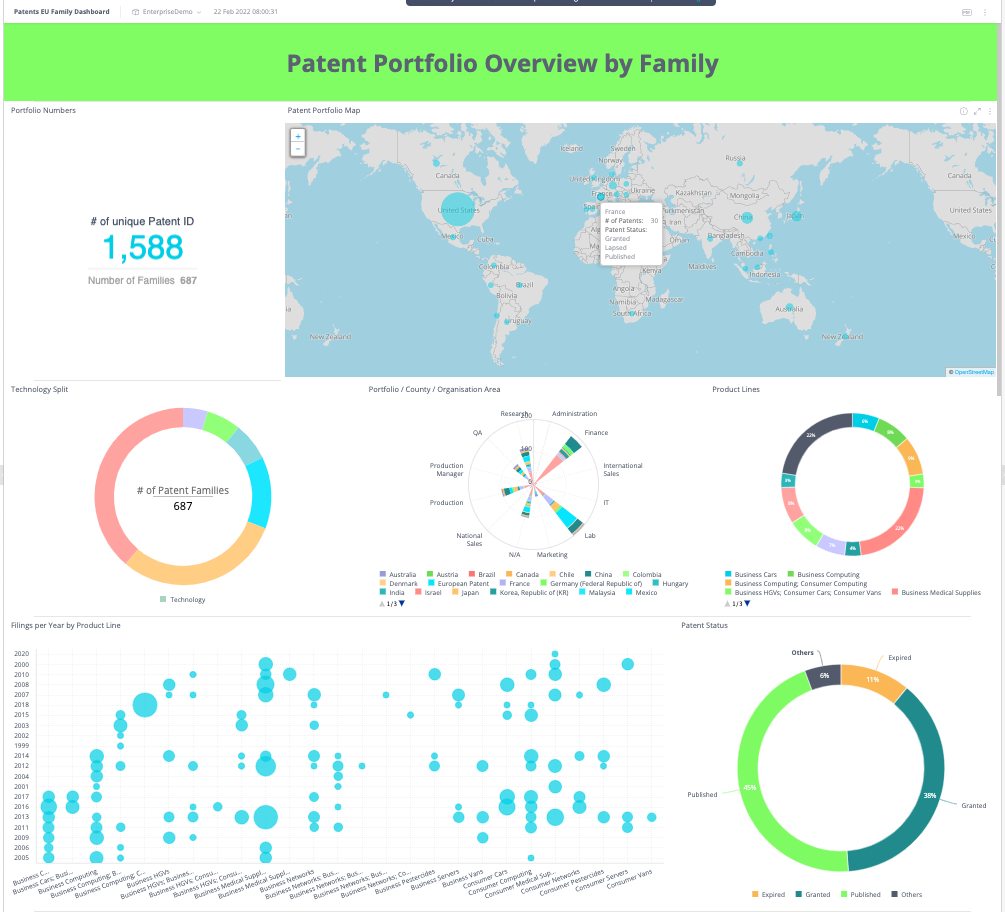Click the Technology Split widget title
The height and width of the screenshot is (912, 1005).
click(39, 389)
